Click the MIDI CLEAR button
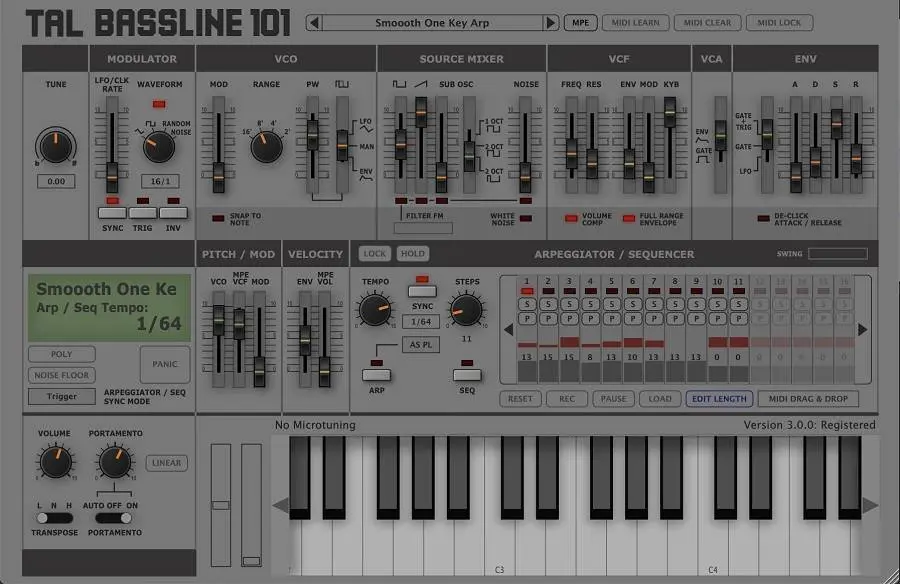This screenshot has height=584, width=900. click(707, 23)
